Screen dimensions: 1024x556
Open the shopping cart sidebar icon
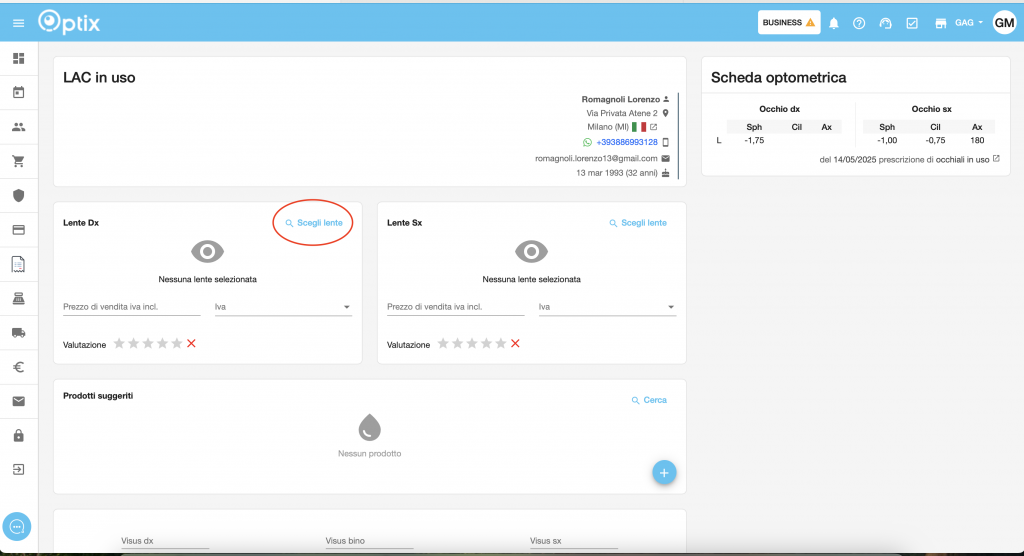[x=18, y=161]
